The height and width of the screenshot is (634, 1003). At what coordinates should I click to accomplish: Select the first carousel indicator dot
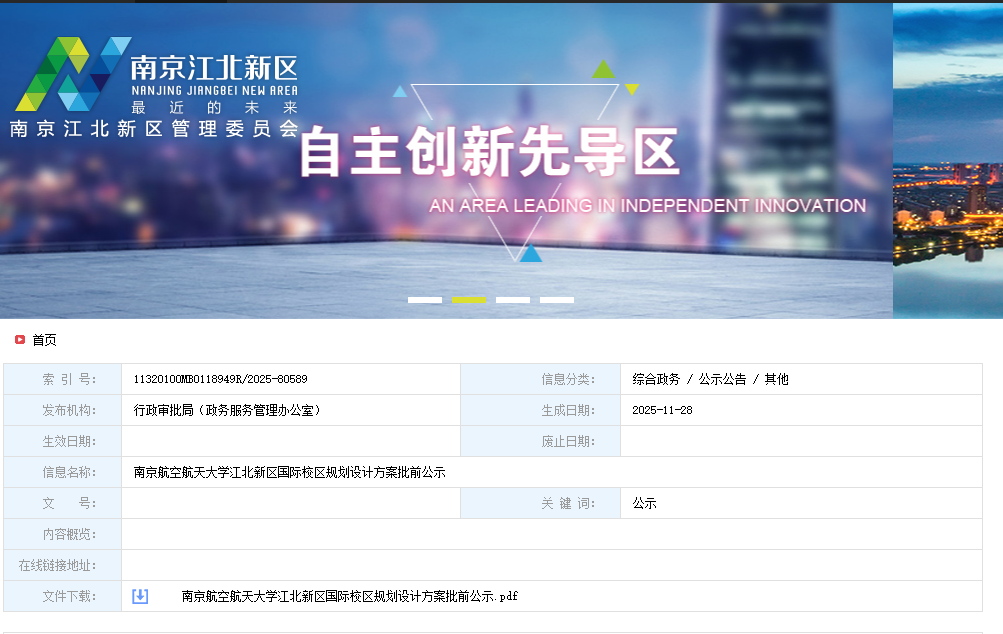pyautogui.click(x=424, y=299)
